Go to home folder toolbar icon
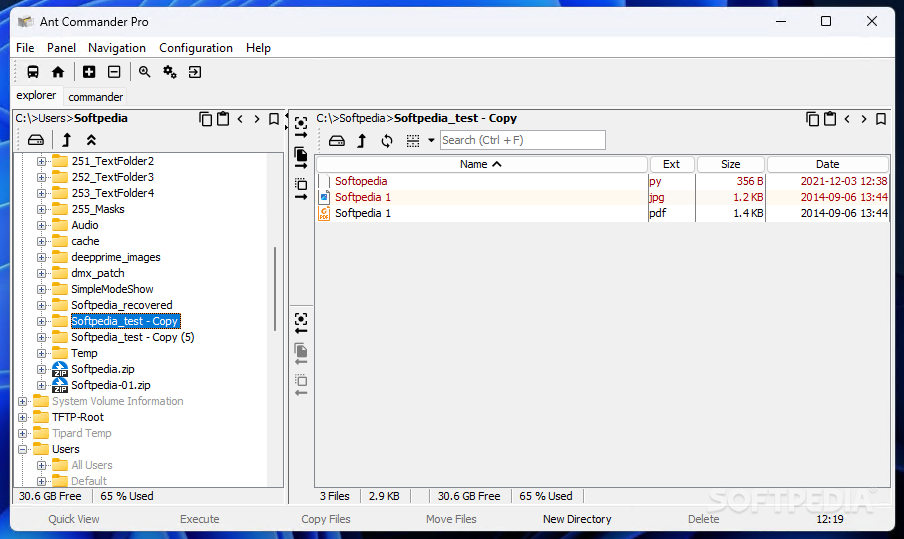The height and width of the screenshot is (539, 904). click(x=58, y=72)
